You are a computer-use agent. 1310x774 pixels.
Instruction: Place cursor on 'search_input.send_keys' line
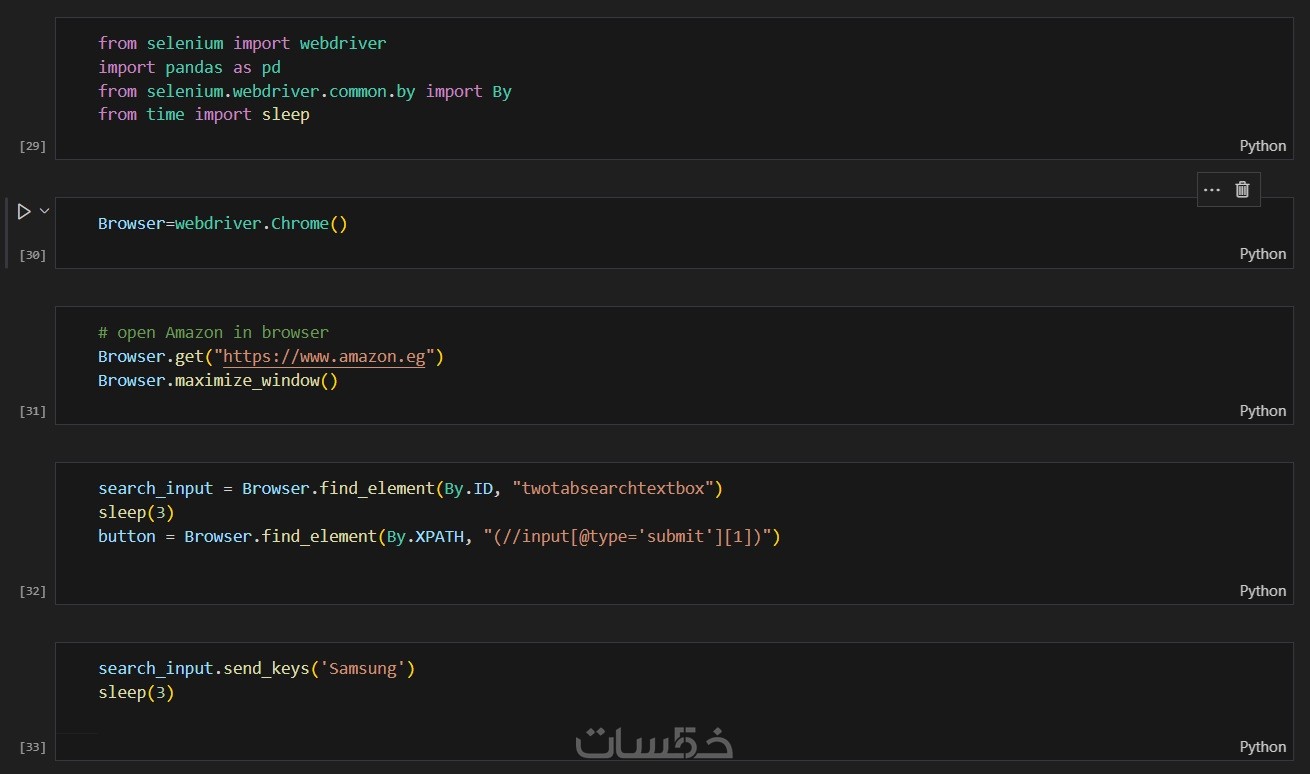pyautogui.click(x=256, y=668)
